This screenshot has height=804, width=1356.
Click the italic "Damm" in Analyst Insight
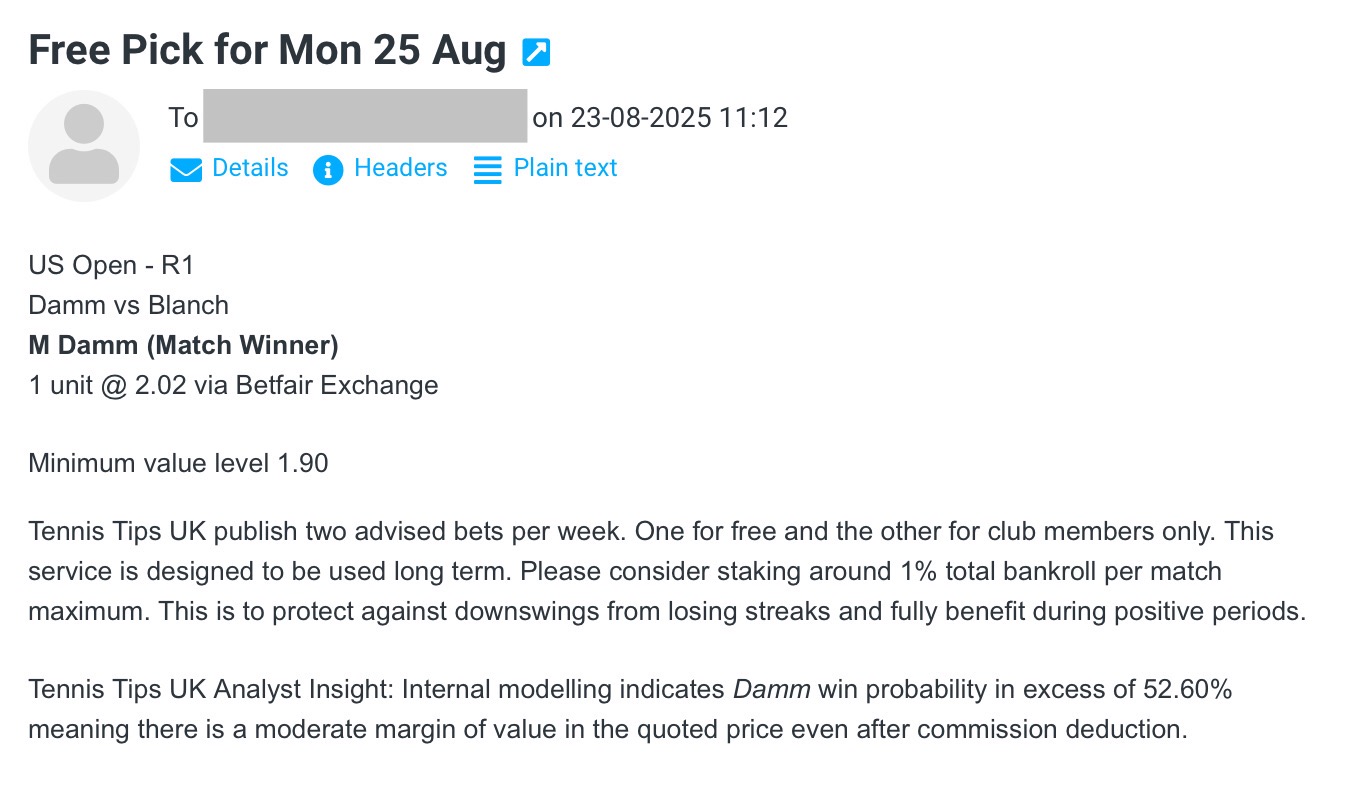pyautogui.click(x=771, y=689)
